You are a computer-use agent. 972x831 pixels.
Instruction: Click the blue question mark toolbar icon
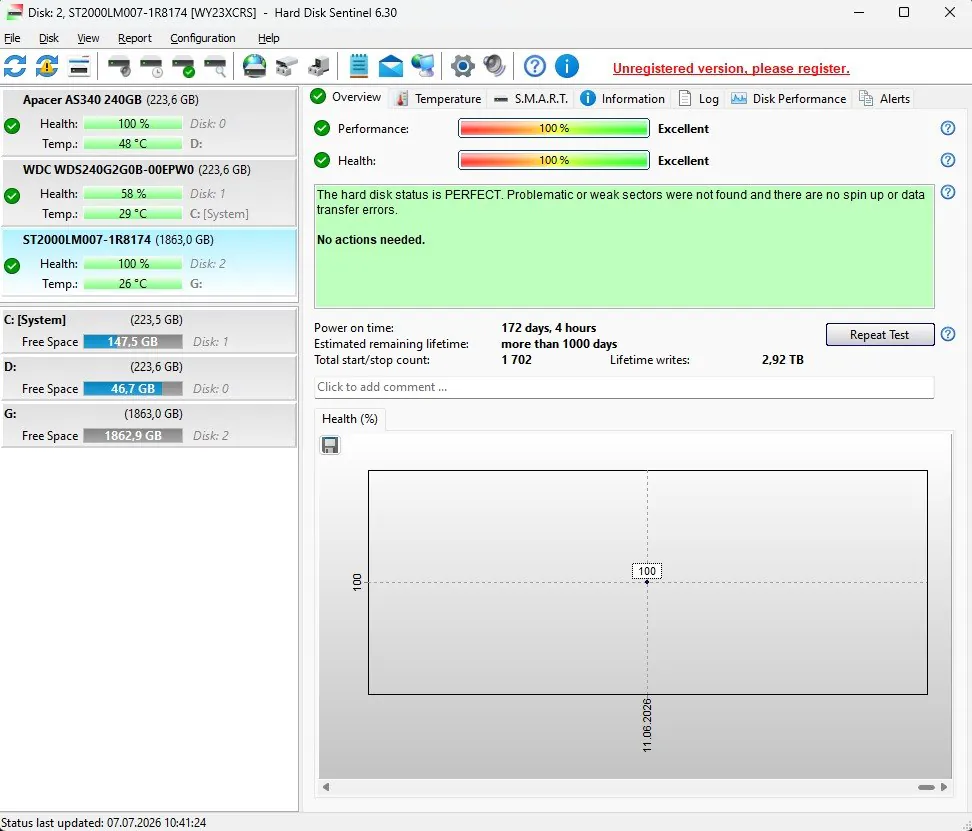(x=534, y=66)
